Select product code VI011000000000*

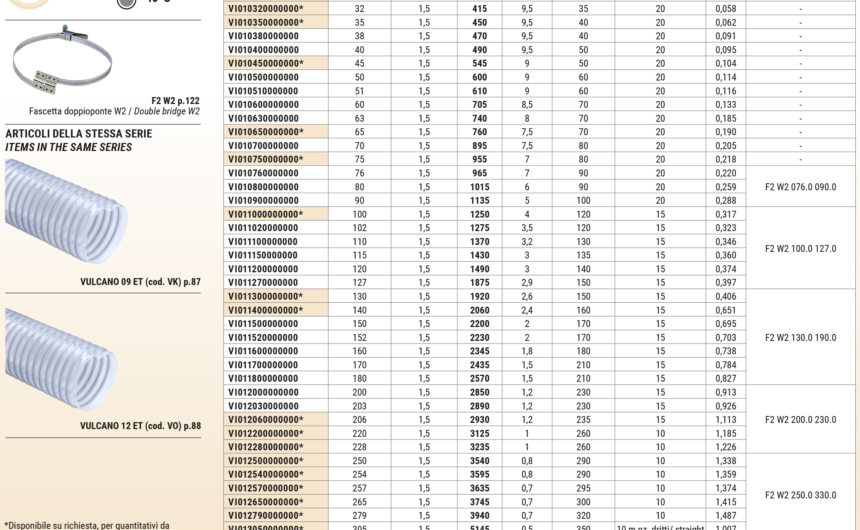click(265, 214)
